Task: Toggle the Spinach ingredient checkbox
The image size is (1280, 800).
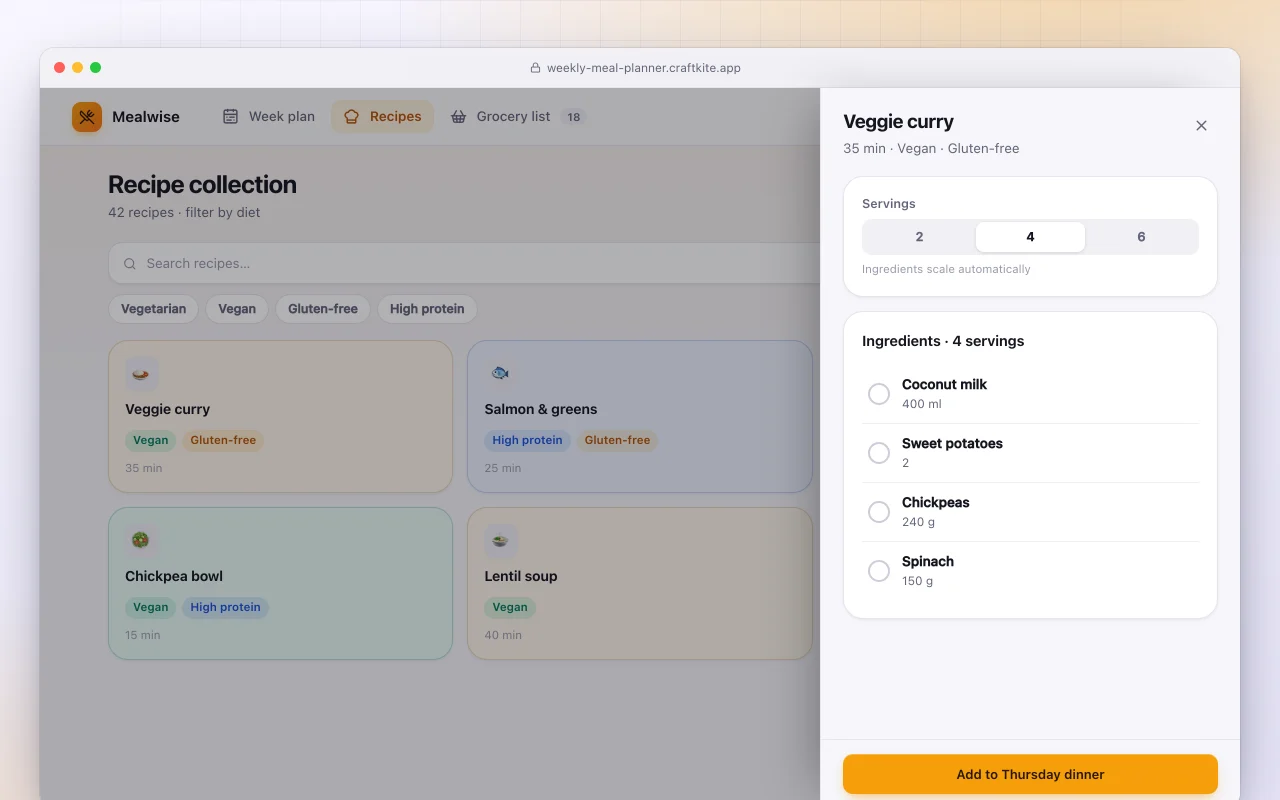Action: coord(879,571)
